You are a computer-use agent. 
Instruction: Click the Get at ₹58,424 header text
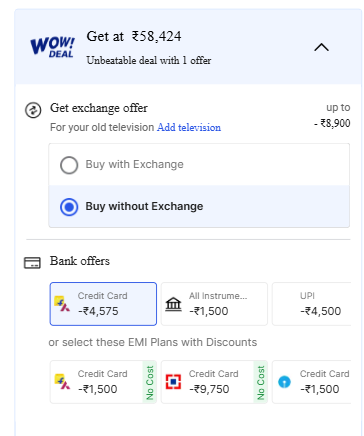tap(134, 36)
